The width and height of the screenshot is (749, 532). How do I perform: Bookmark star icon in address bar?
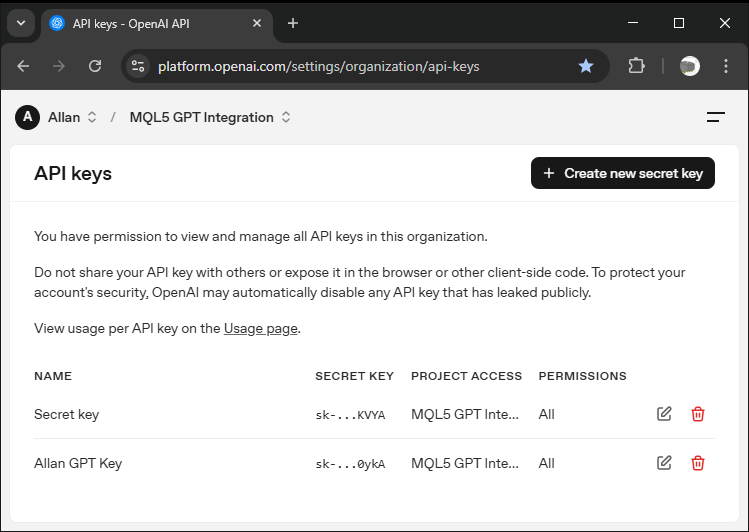pos(586,66)
